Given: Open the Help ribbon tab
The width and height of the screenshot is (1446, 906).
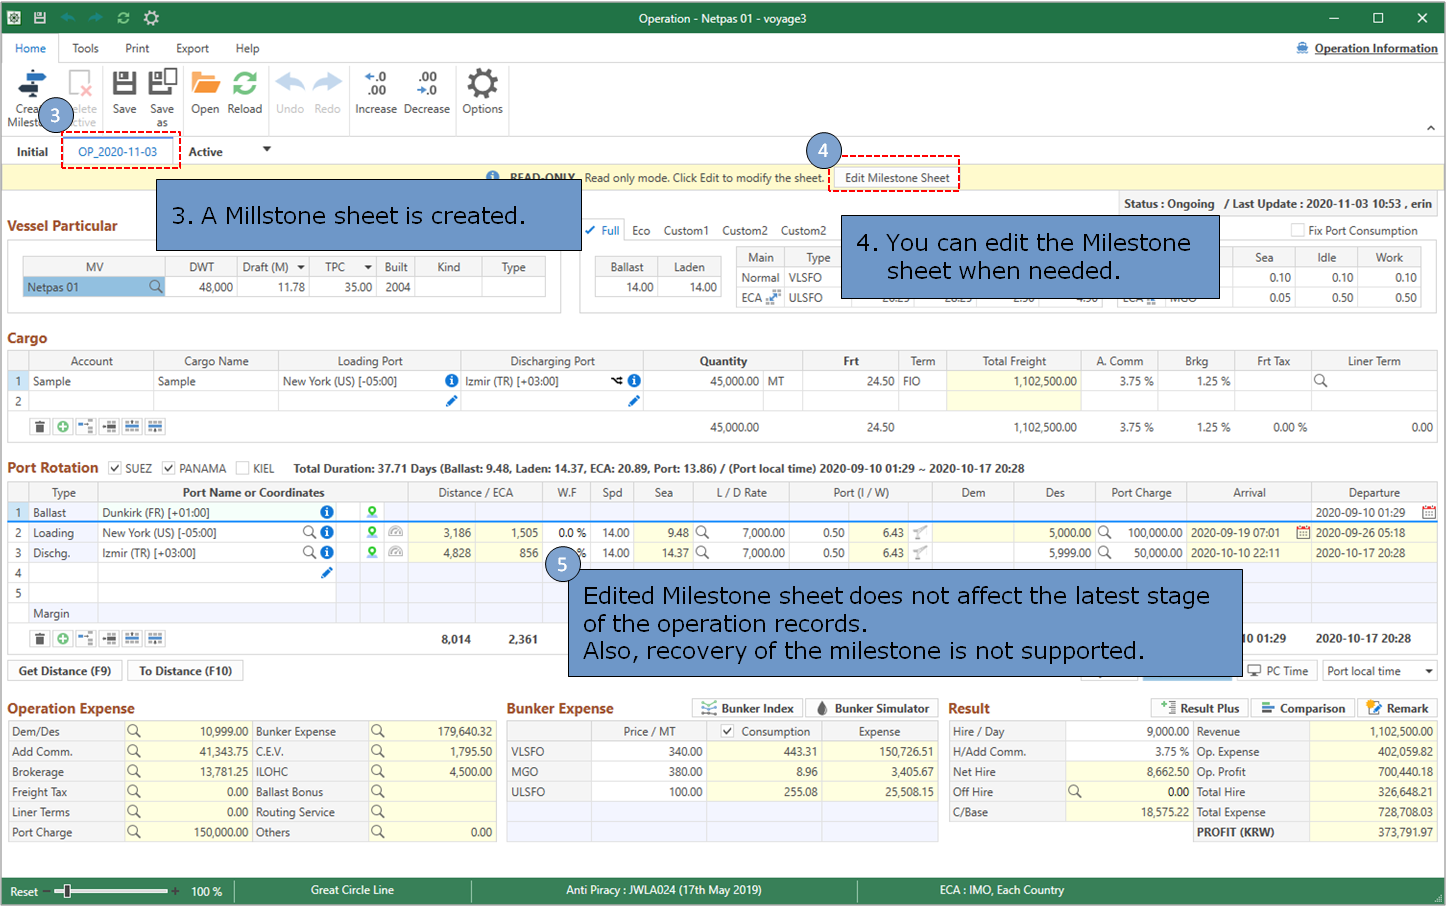Looking at the screenshot, I should pos(247,48).
